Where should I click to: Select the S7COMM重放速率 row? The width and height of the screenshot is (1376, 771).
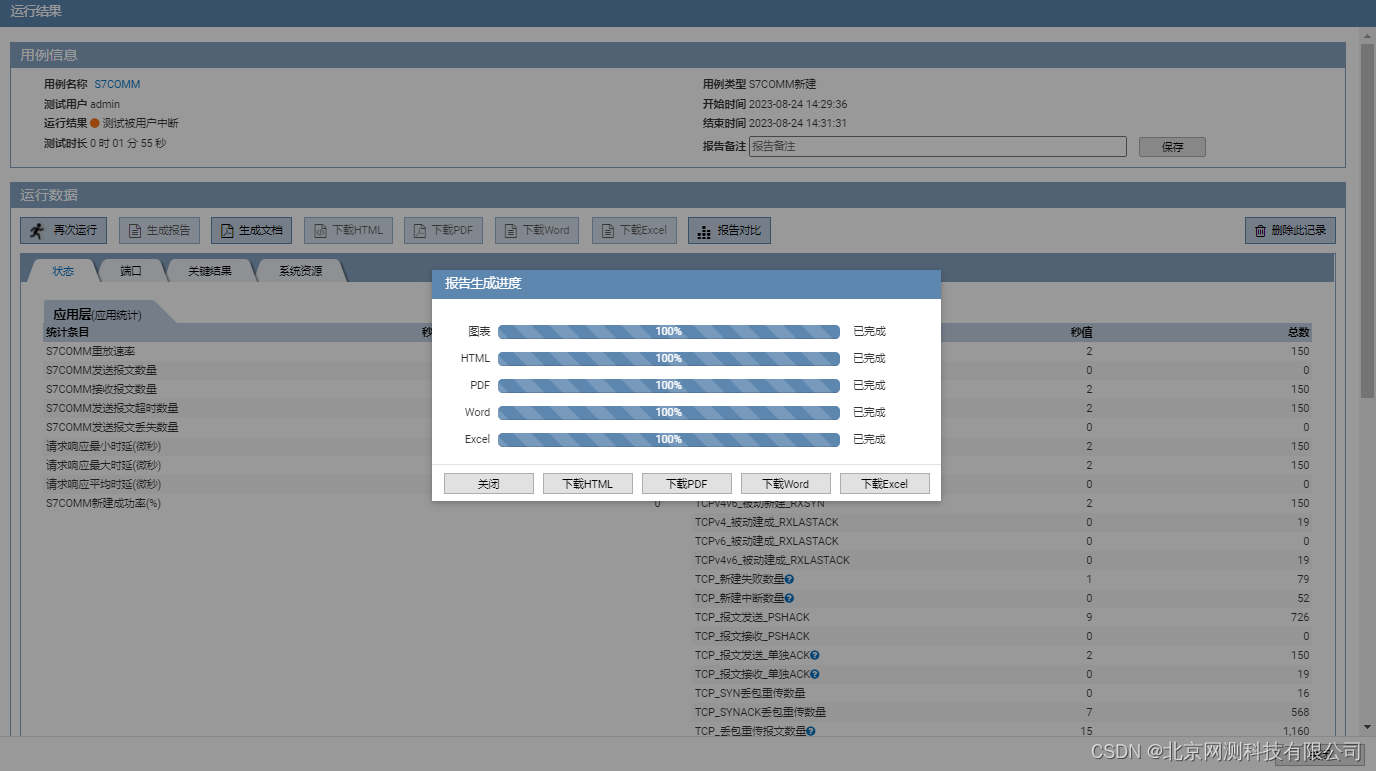pyautogui.click(x=353, y=351)
